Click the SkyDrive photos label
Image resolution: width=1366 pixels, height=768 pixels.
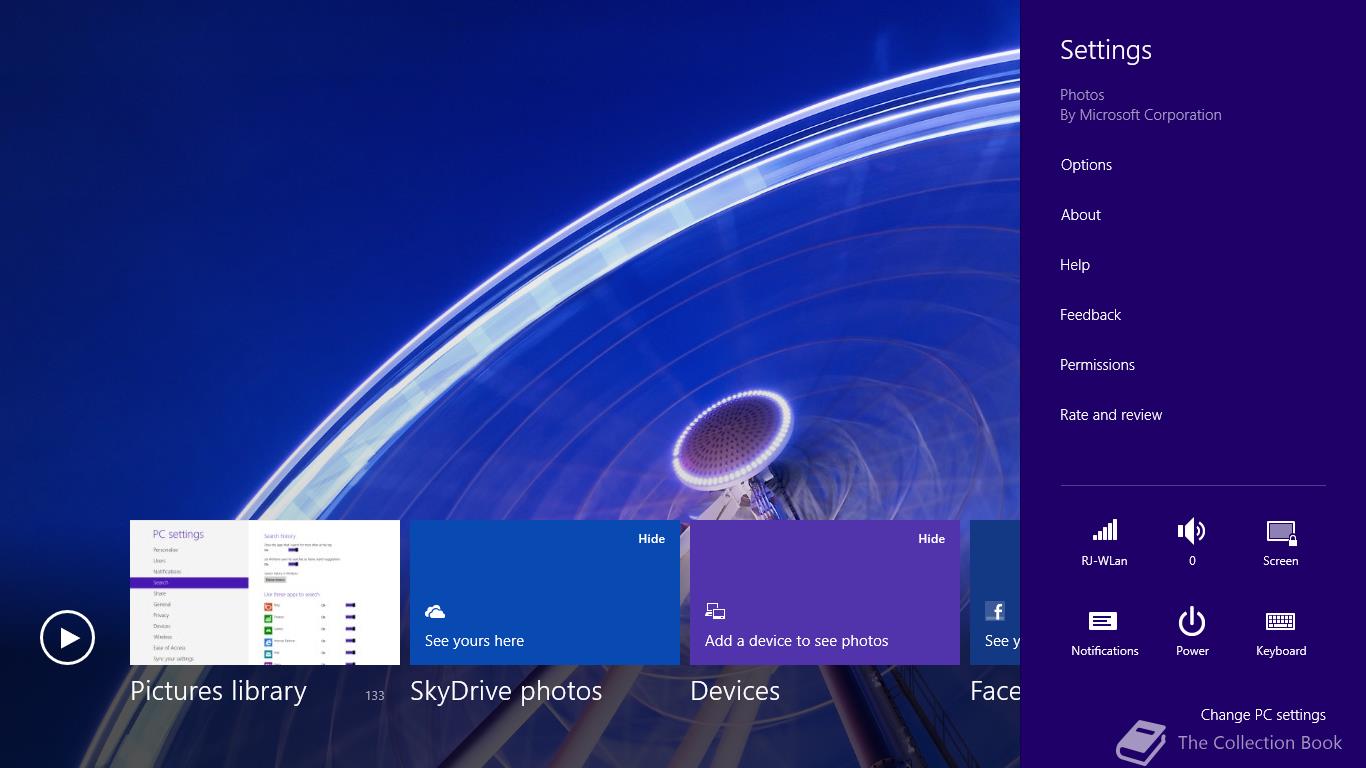point(506,692)
